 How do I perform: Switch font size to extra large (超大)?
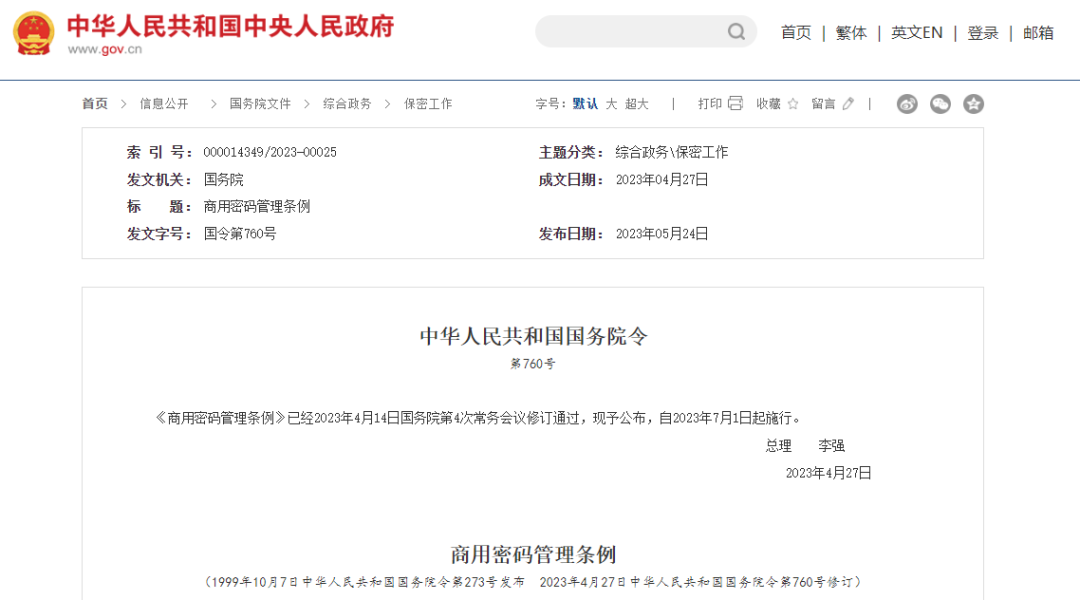637,104
